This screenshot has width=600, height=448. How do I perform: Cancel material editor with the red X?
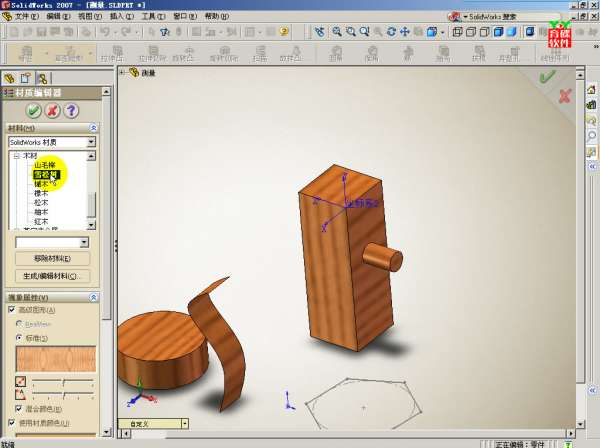pos(52,110)
